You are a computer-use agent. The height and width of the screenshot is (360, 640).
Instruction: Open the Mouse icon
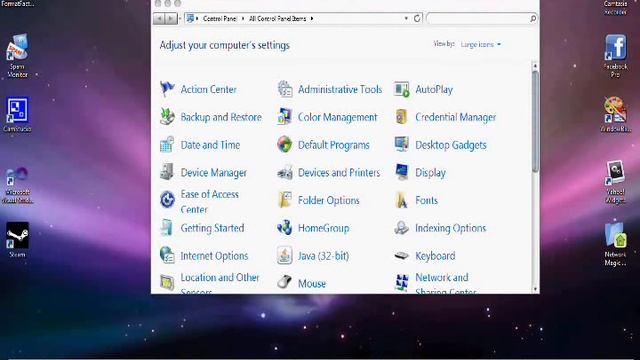click(x=285, y=282)
